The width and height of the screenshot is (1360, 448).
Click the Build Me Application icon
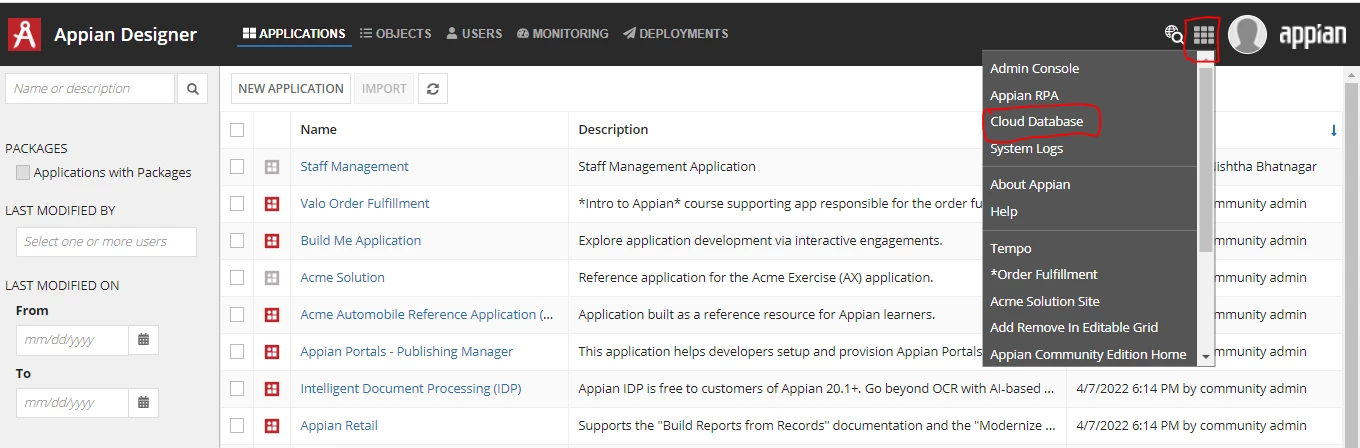point(272,241)
